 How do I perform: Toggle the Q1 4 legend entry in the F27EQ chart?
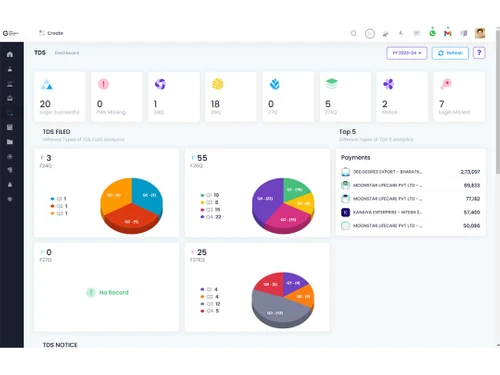pyautogui.click(x=209, y=289)
